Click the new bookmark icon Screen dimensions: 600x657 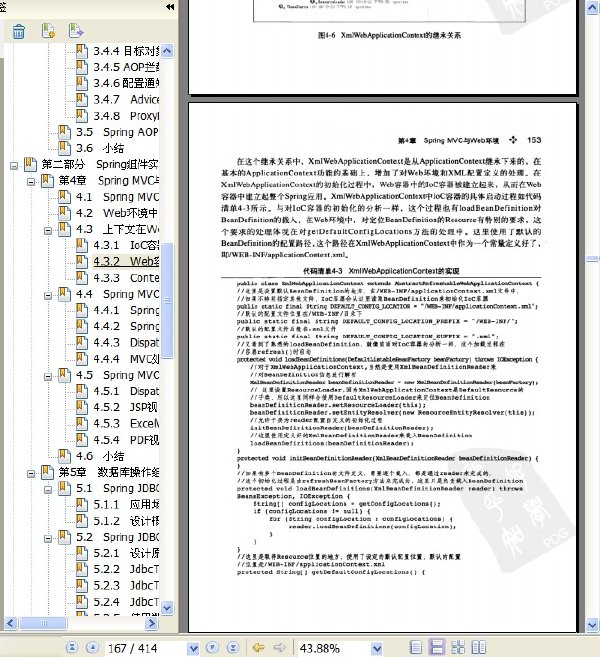click(48, 31)
